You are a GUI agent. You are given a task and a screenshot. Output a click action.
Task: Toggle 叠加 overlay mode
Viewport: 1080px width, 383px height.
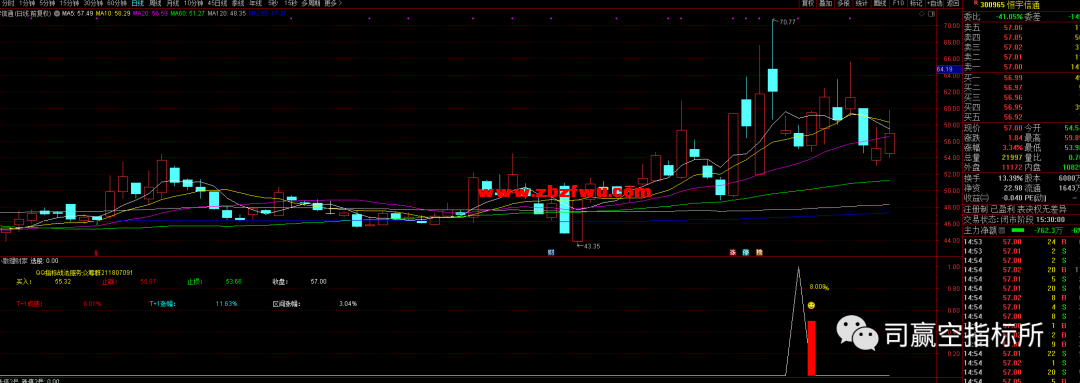825,3
